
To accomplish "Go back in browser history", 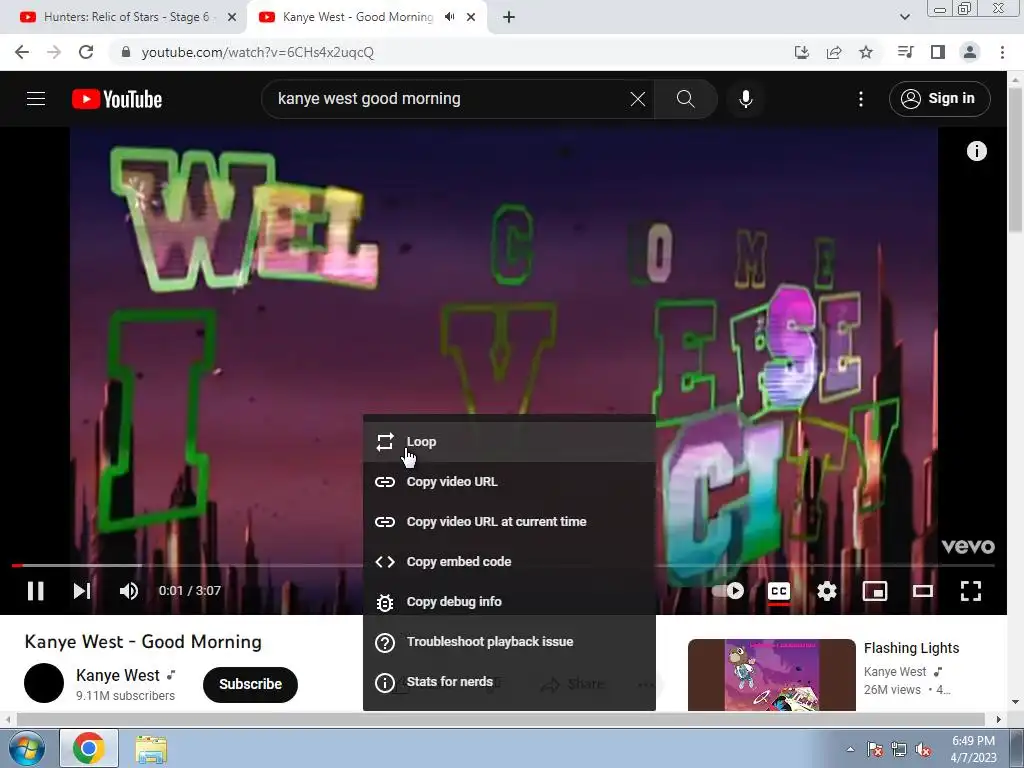I will [22, 52].
